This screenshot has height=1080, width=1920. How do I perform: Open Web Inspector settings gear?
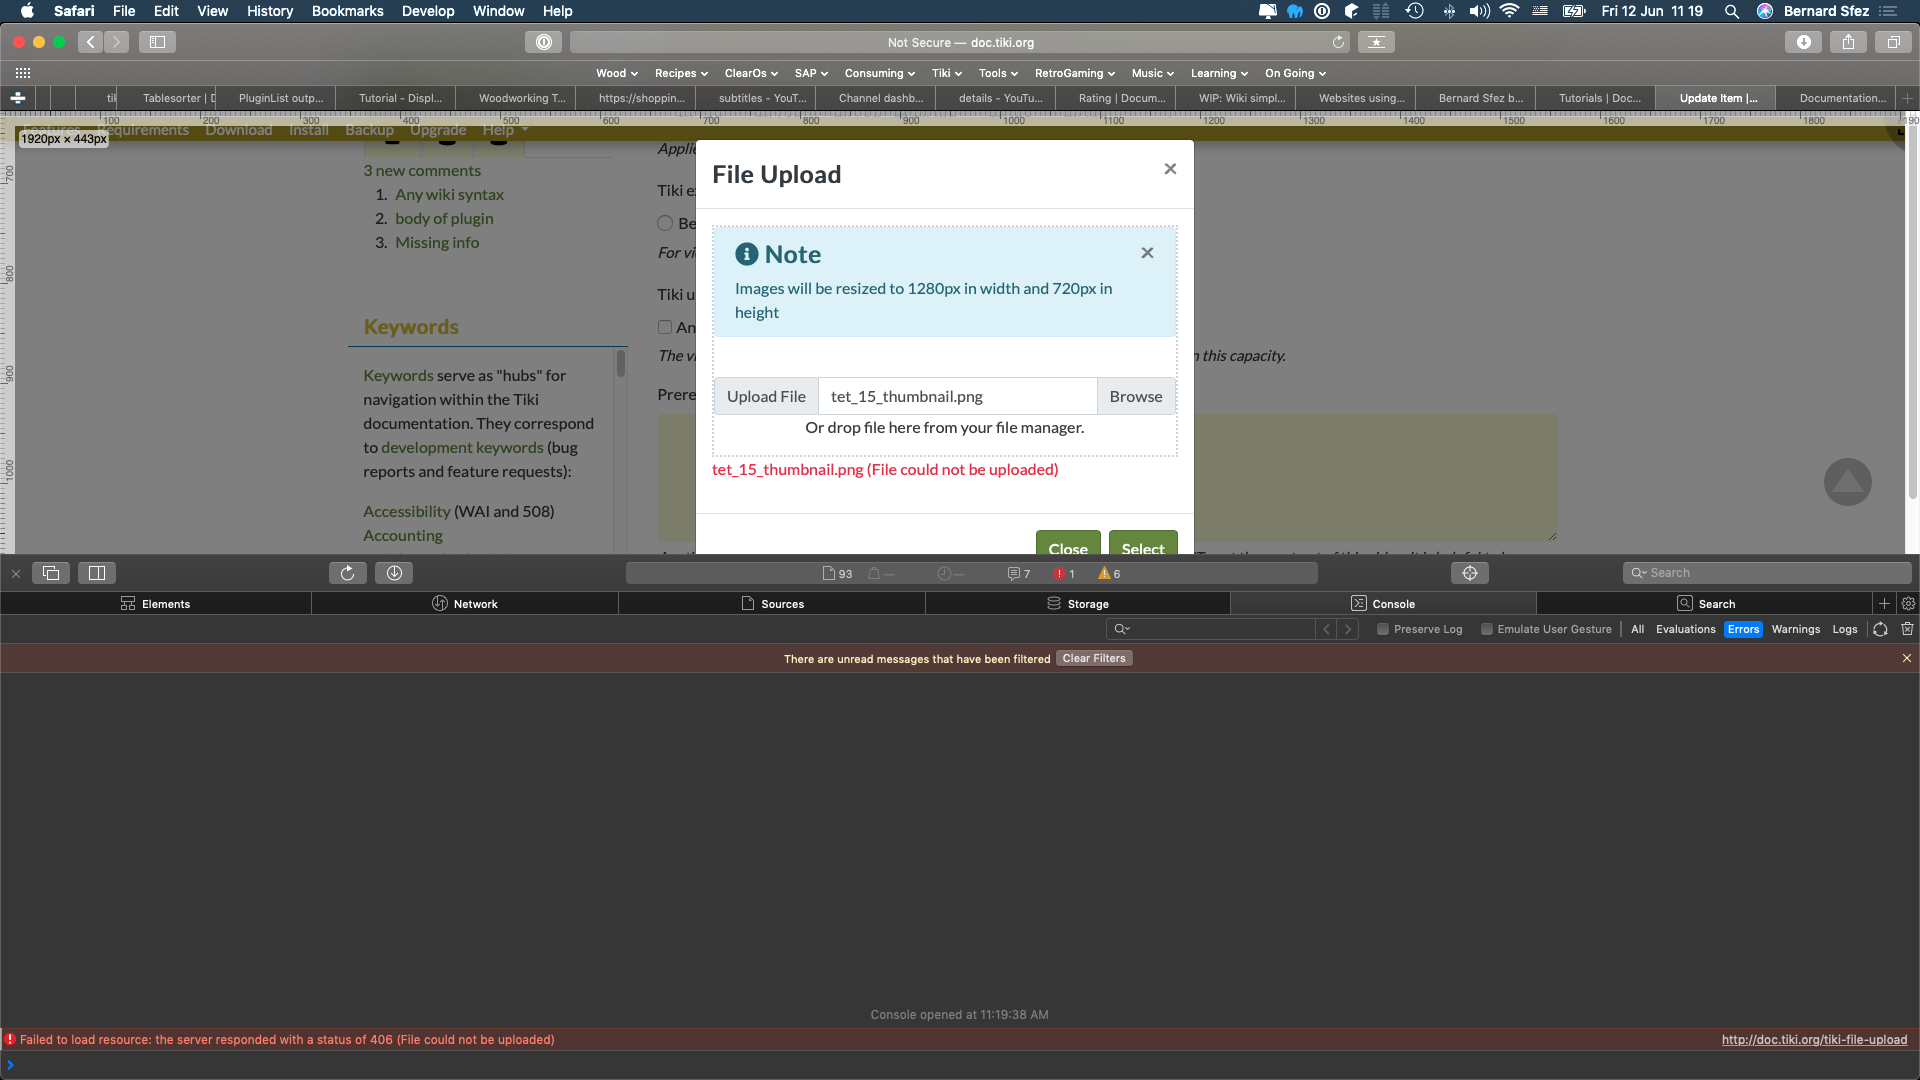1908,604
